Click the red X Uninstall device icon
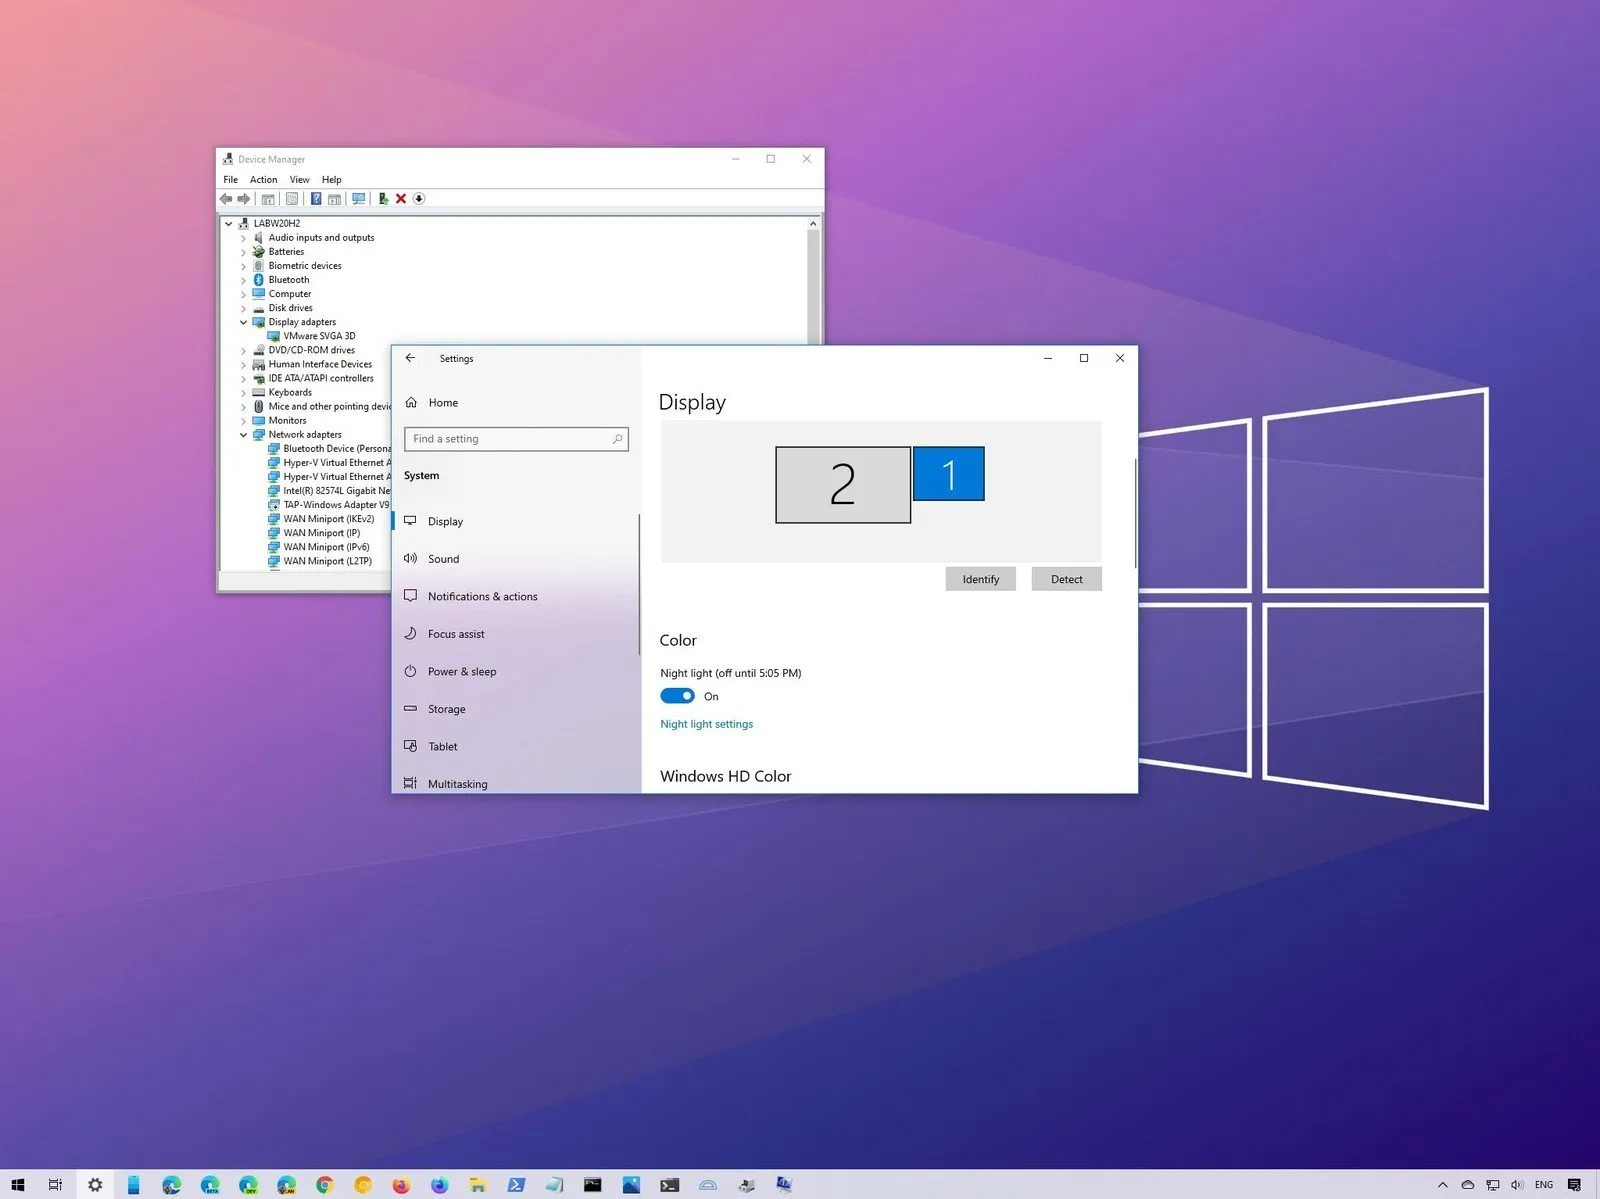This screenshot has height=1199, width=1600. click(x=401, y=199)
